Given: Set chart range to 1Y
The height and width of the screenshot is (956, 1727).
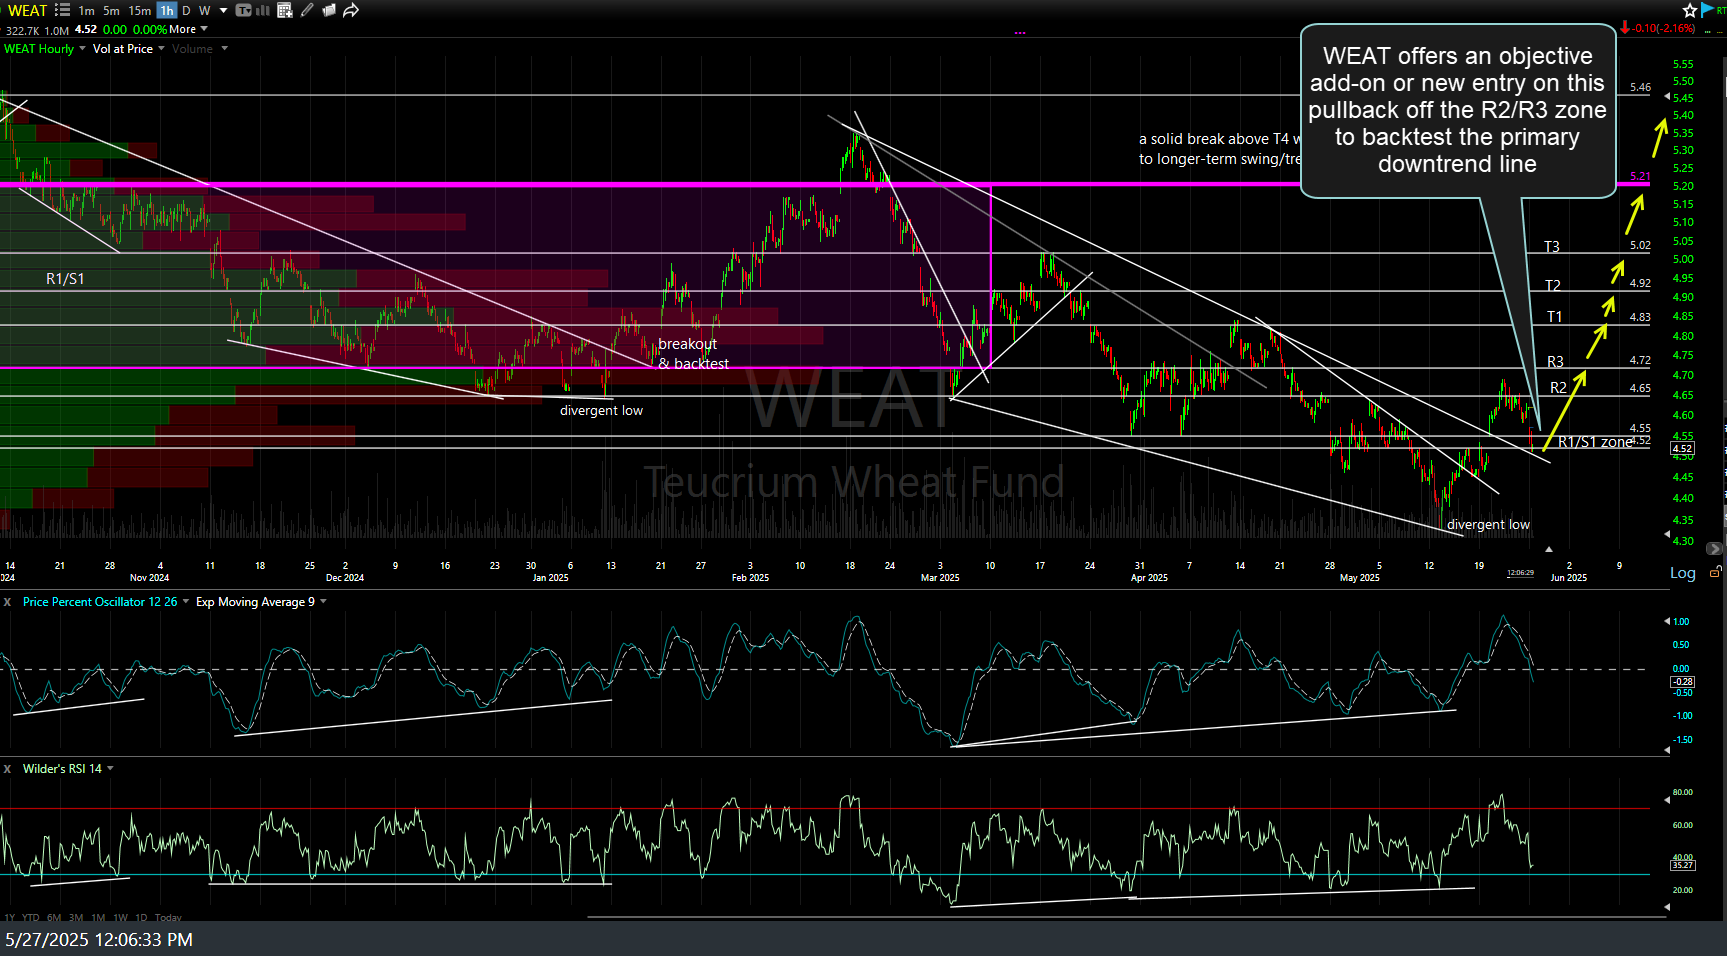Looking at the screenshot, I should [x=9, y=917].
